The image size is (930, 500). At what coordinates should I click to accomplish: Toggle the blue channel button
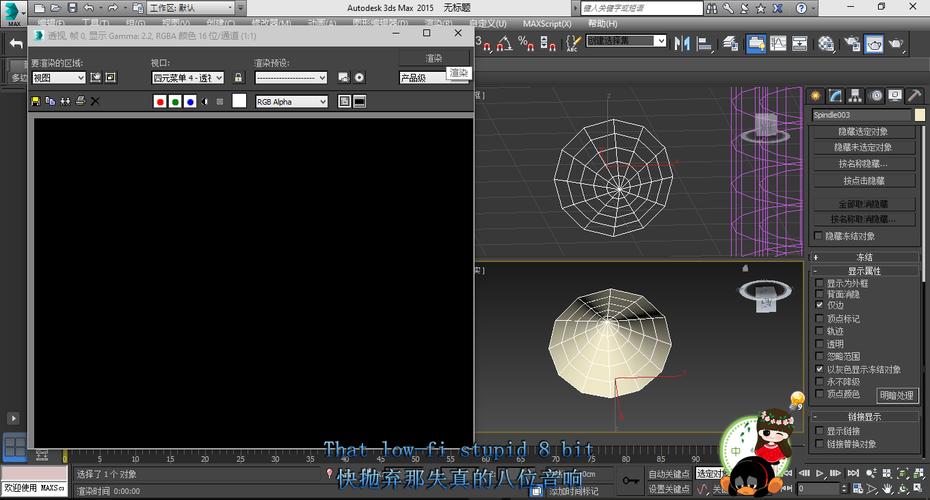click(x=190, y=101)
